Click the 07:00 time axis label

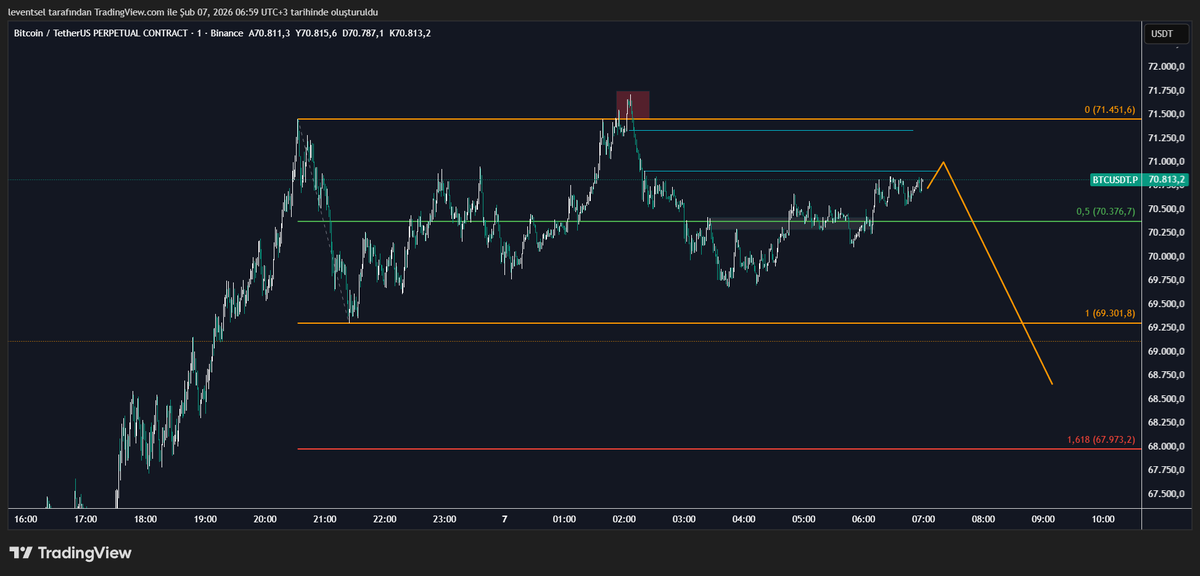pyautogui.click(x=924, y=519)
